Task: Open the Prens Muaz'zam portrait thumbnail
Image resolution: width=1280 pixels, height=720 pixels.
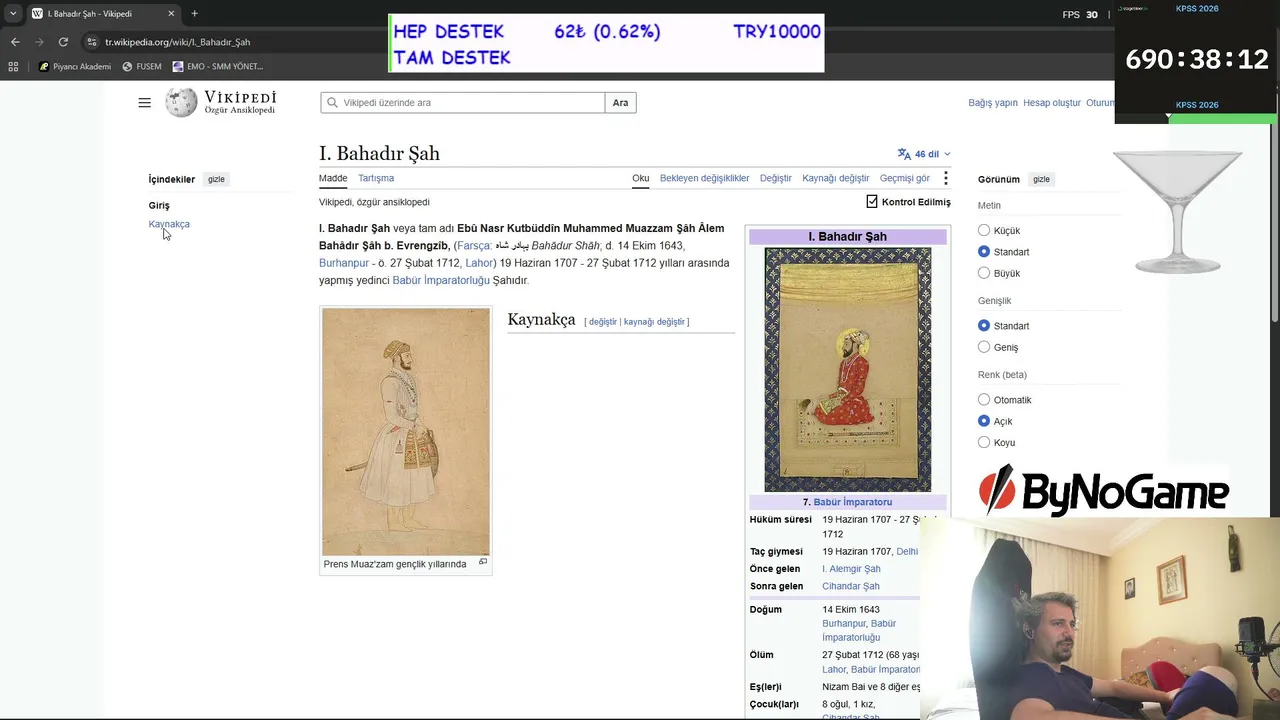Action: [406, 431]
